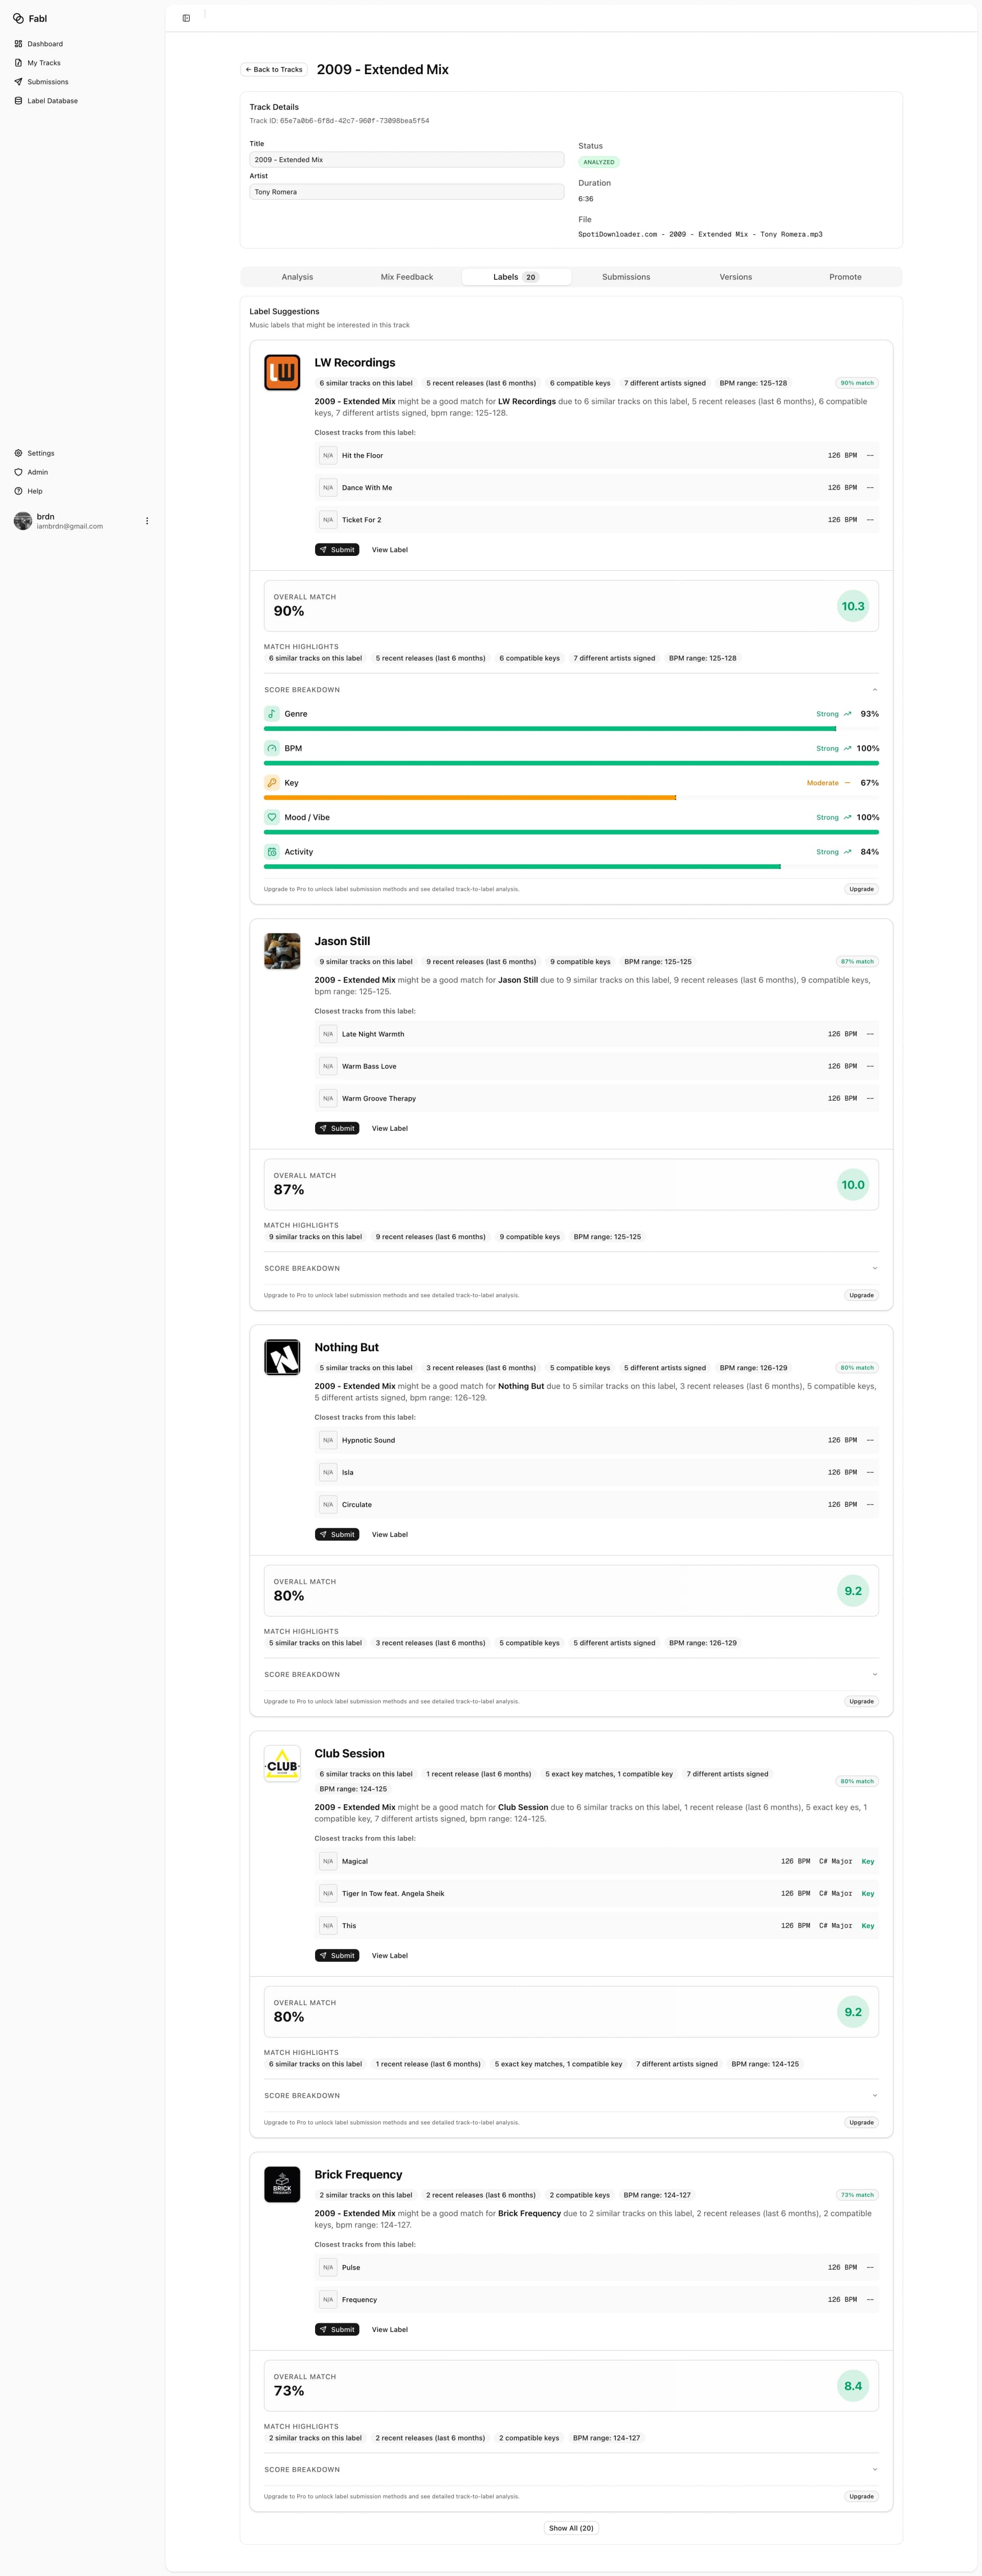This screenshot has height=2576, width=982.
Task: Open Settings in the sidebar
Action: click(40, 453)
